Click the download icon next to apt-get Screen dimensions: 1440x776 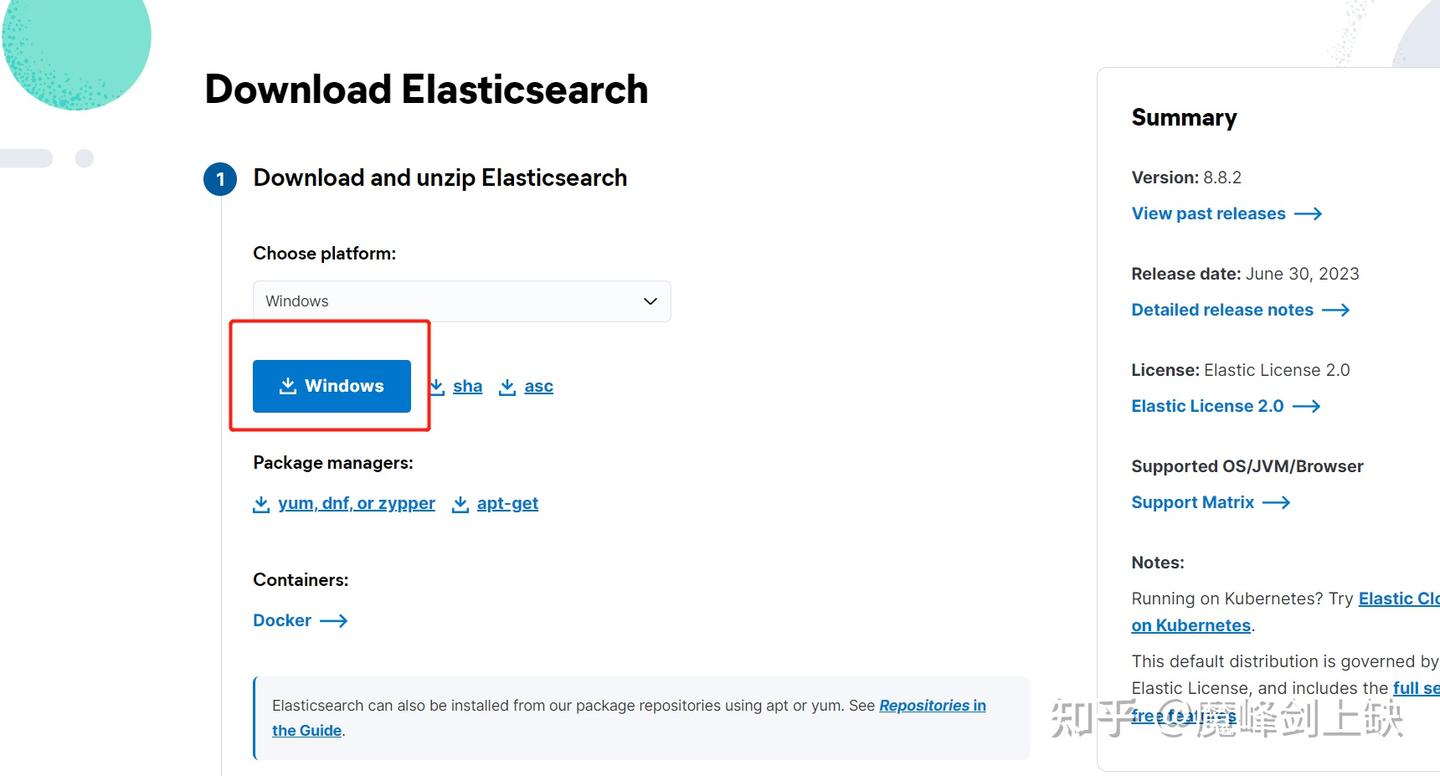pyautogui.click(x=460, y=504)
